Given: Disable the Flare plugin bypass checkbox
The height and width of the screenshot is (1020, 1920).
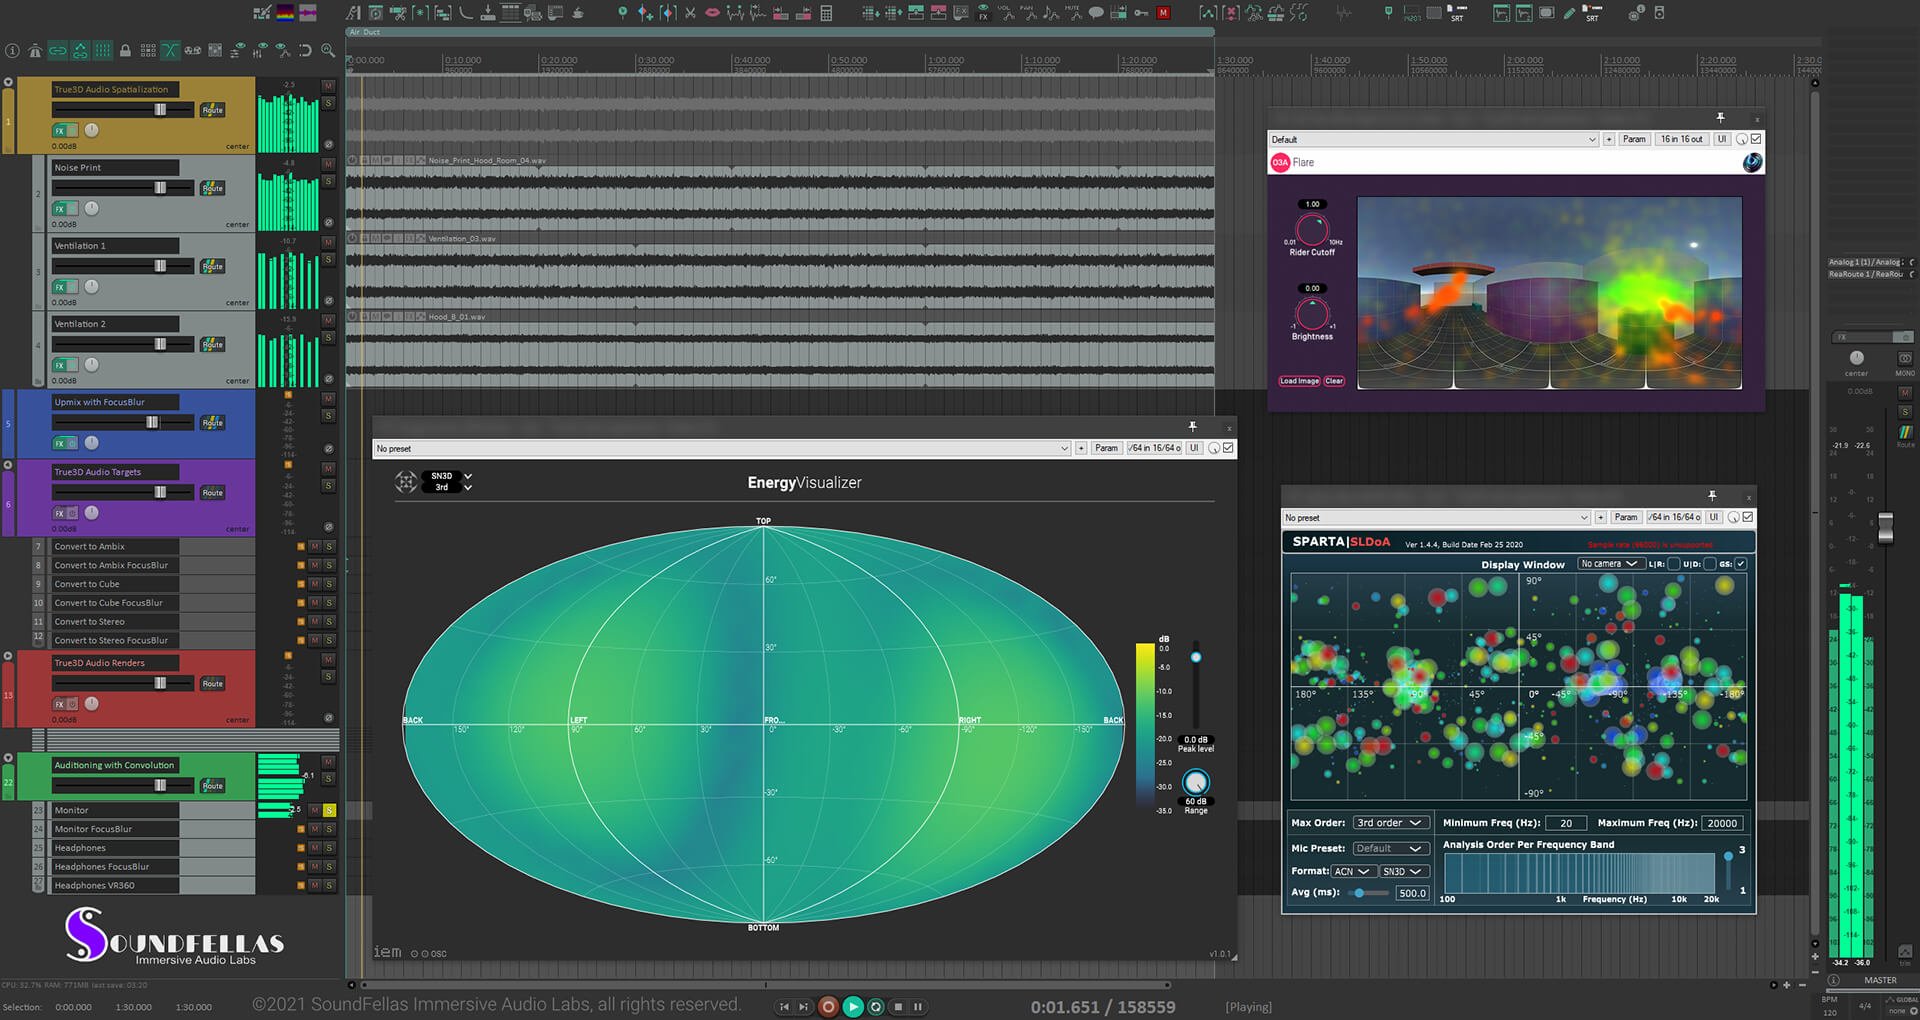Looking at the screenshot, I should (x=1756, y=139).
